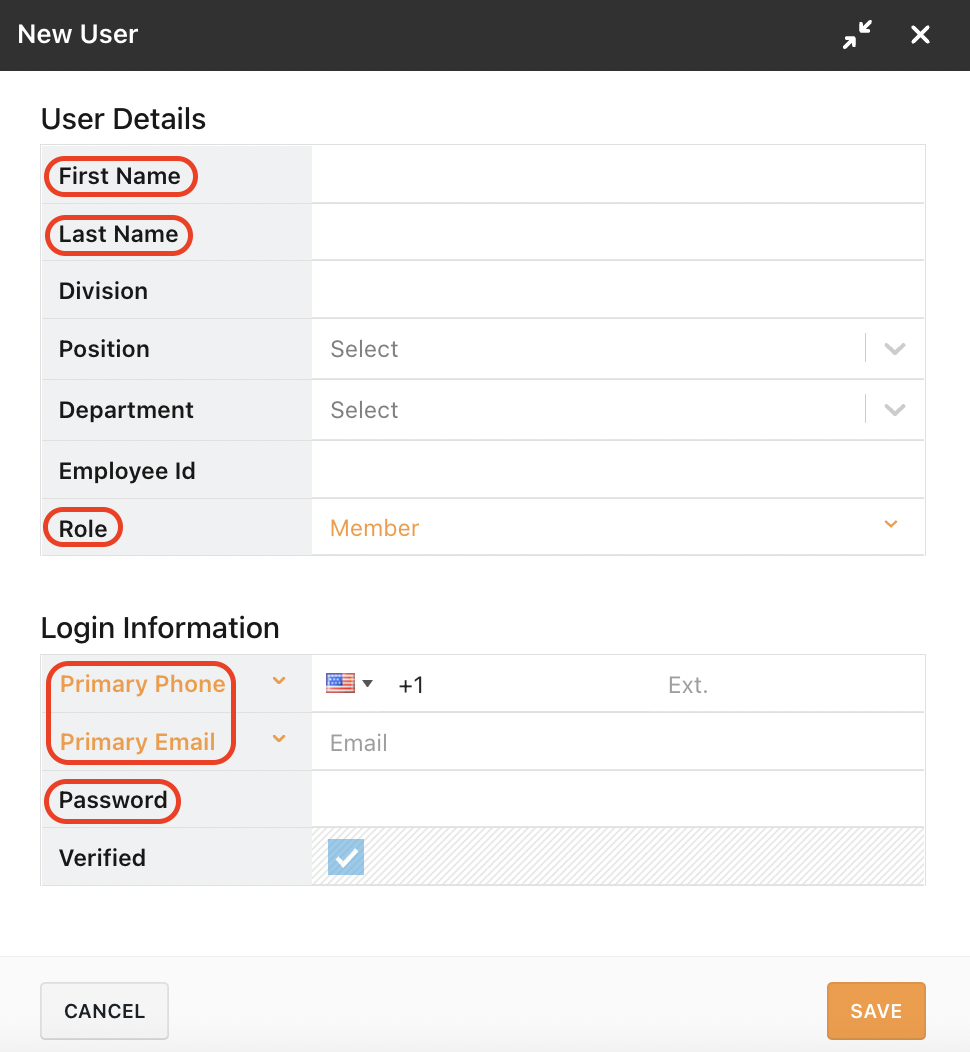970x1052 pixels.
Task: Click the Last Name input field
Action: [618, 232]
